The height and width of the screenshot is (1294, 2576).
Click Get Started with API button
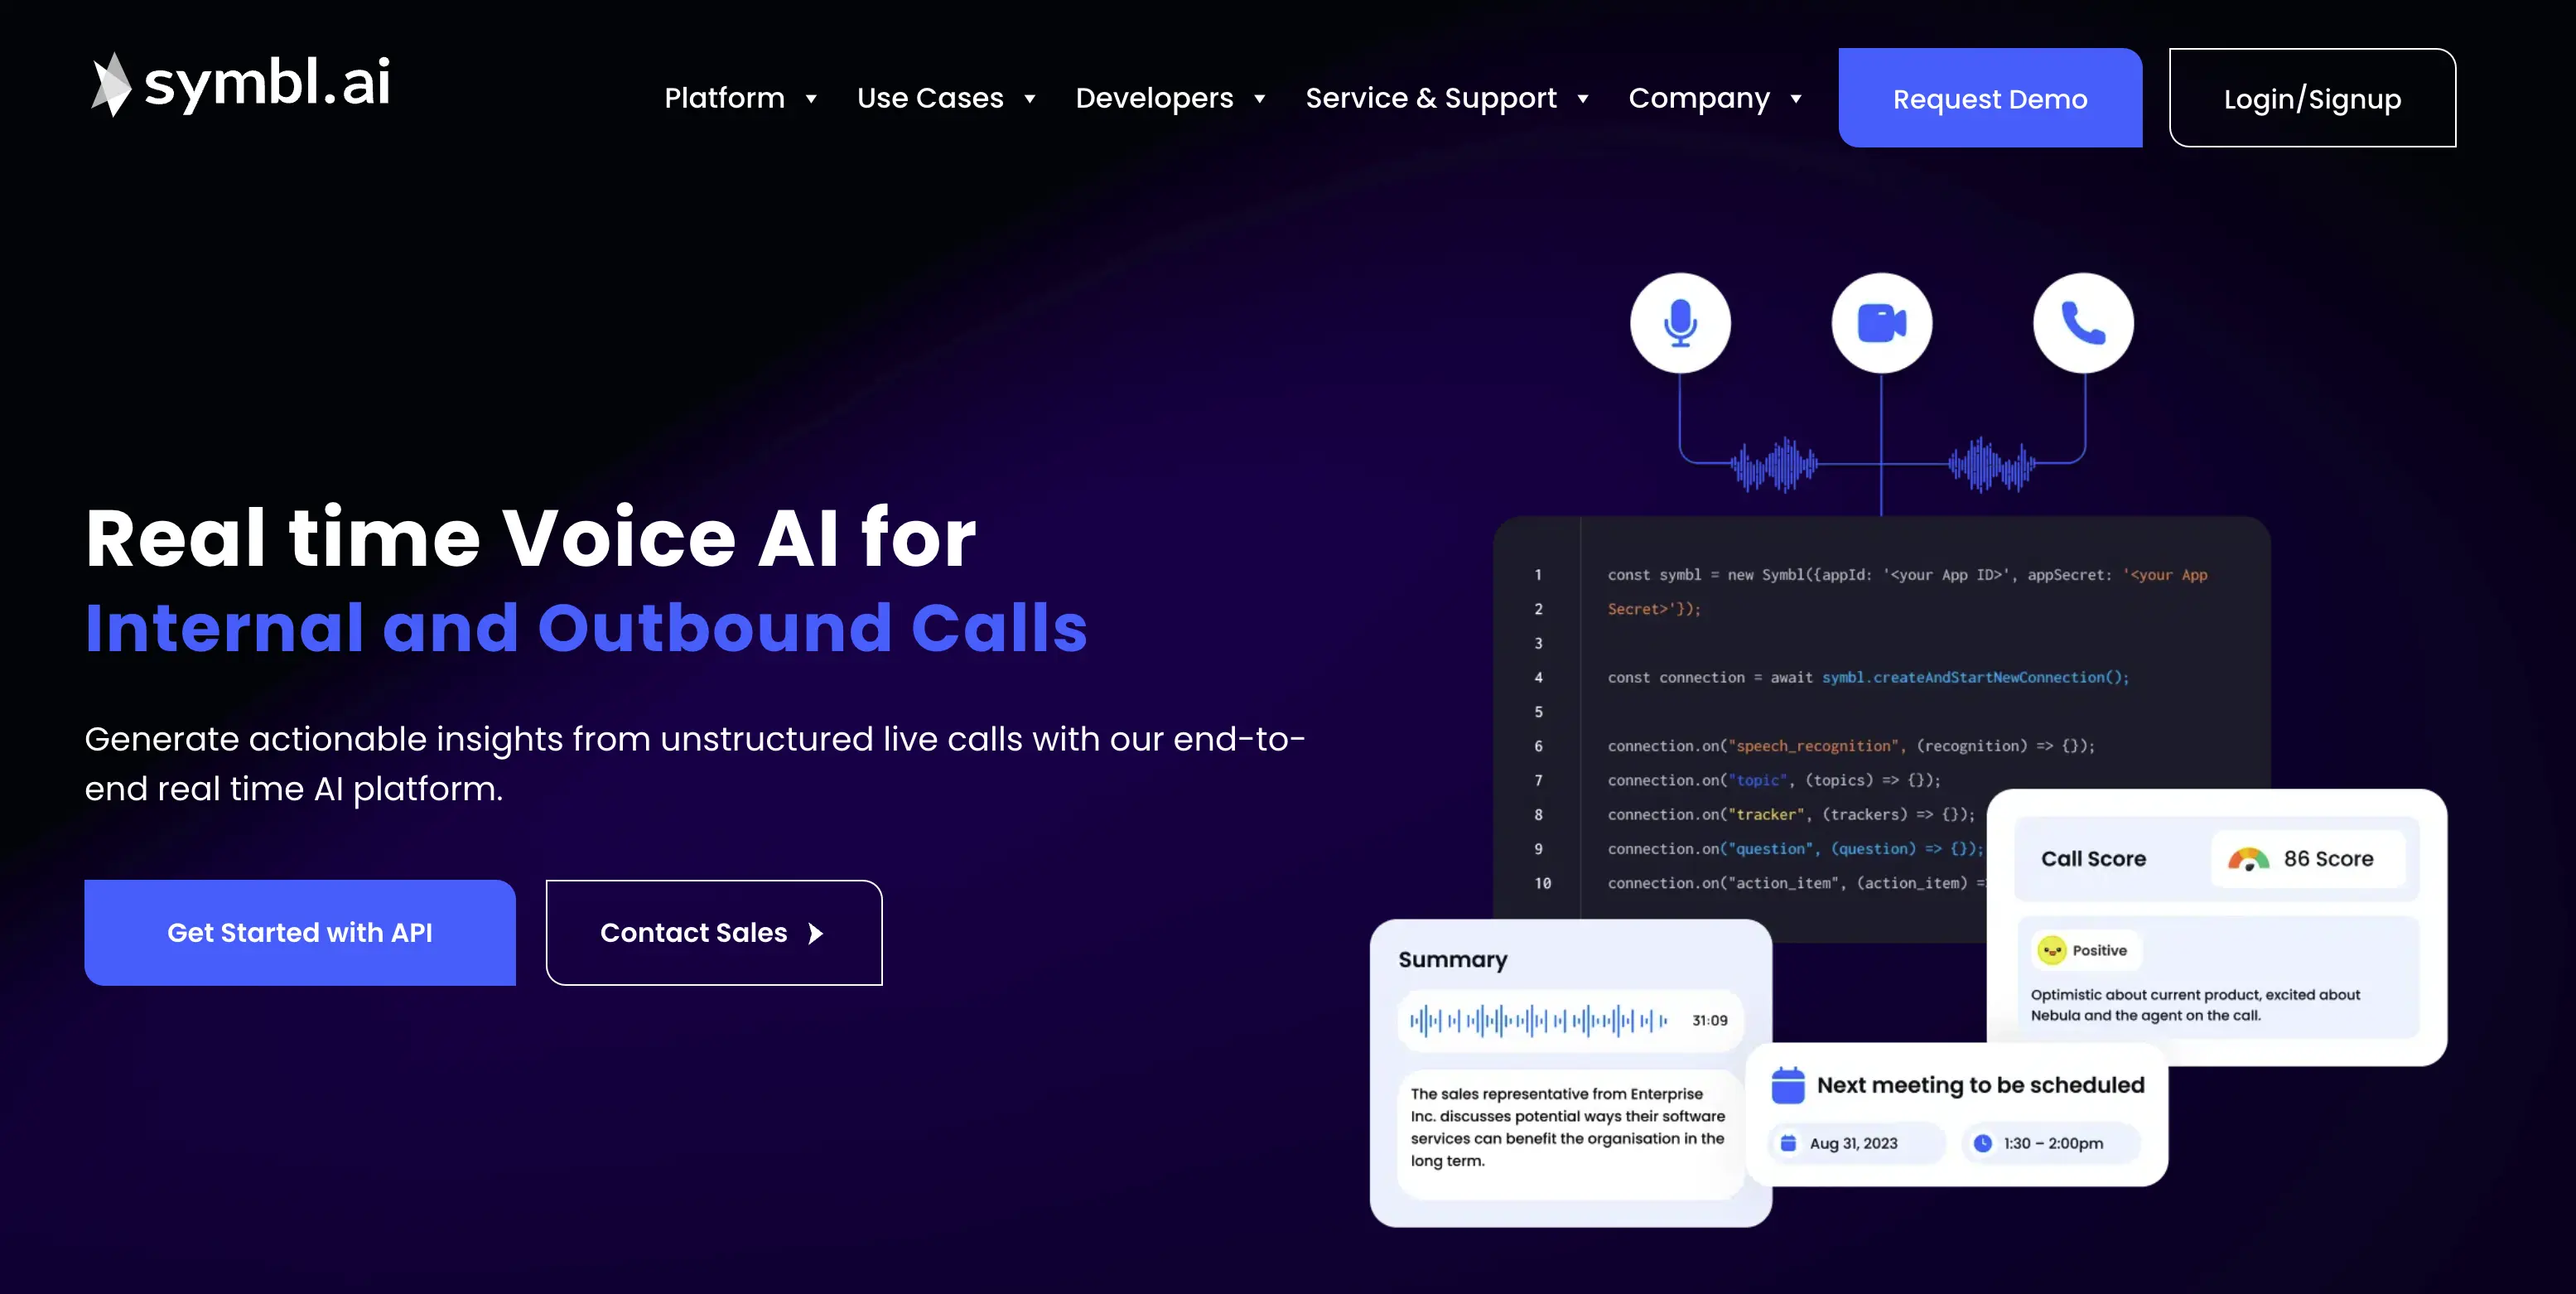click(301, 933)
